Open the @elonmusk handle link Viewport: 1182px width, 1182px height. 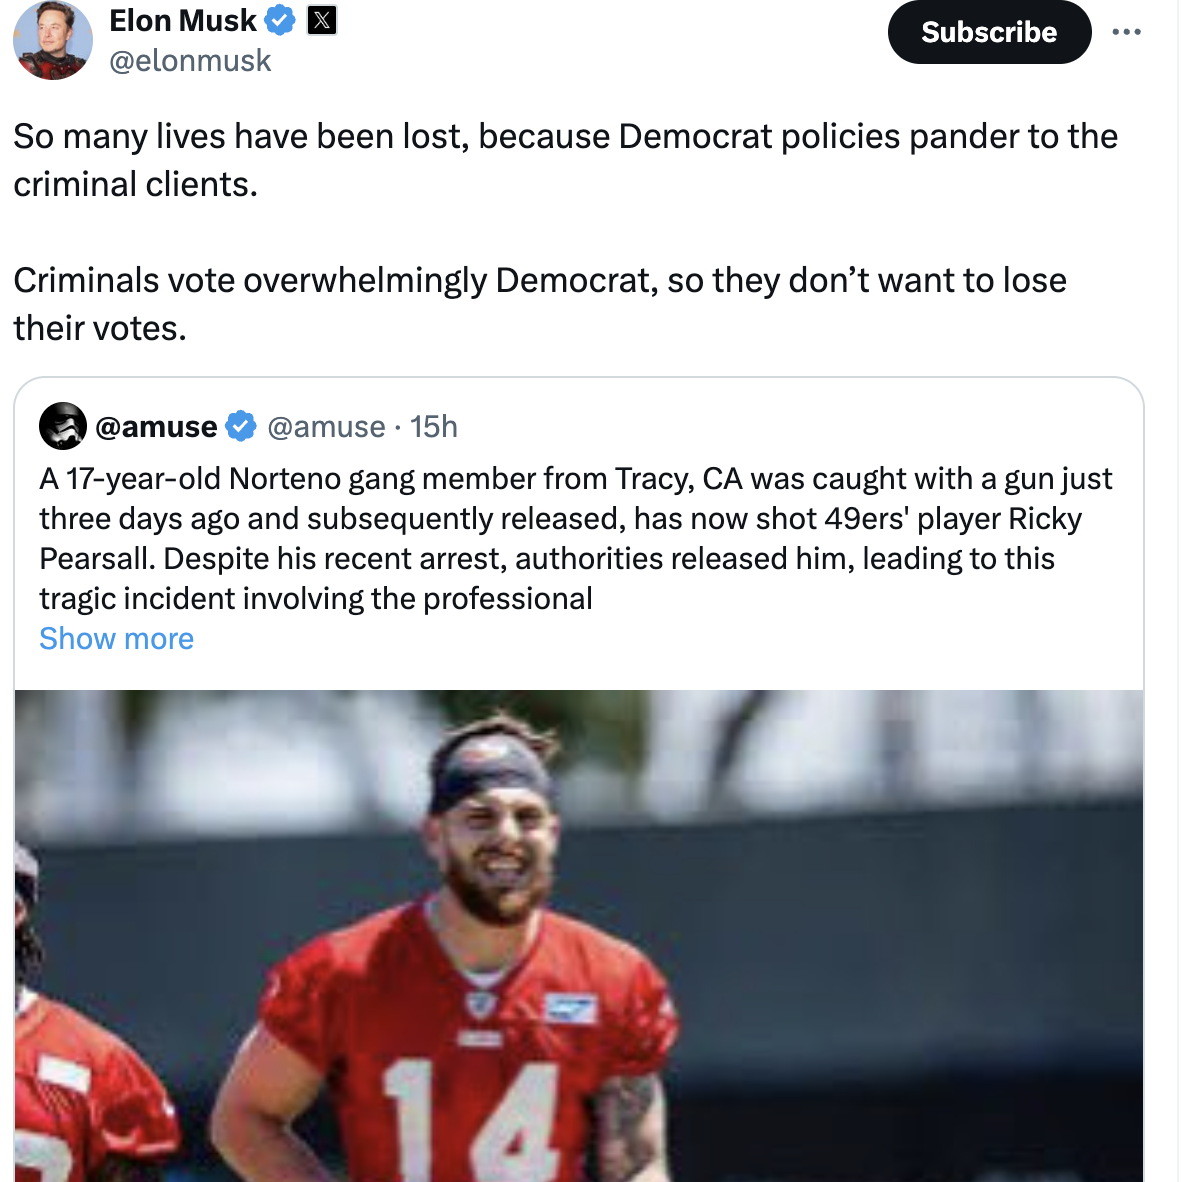pos(190,61)
